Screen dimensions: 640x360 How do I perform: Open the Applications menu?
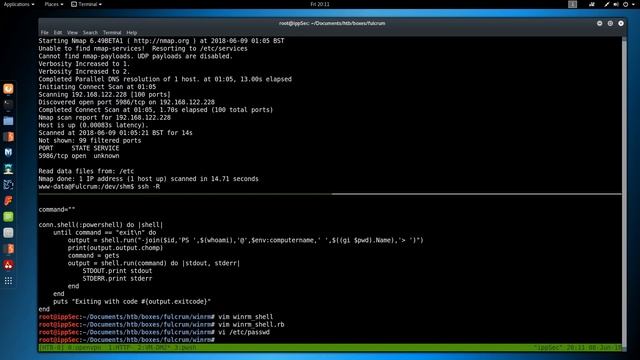click(x=19, y=4)
